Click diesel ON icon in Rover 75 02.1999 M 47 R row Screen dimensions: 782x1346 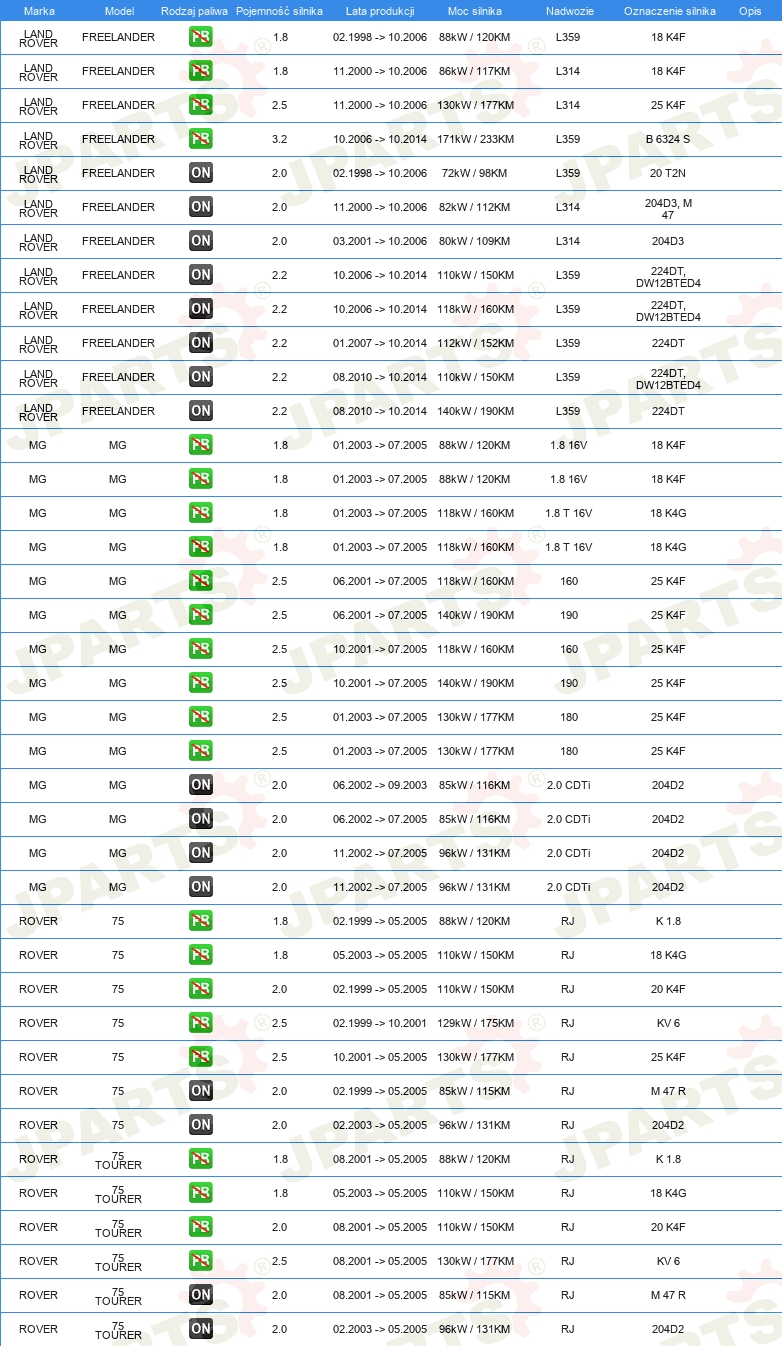(x=201, y=1091)
